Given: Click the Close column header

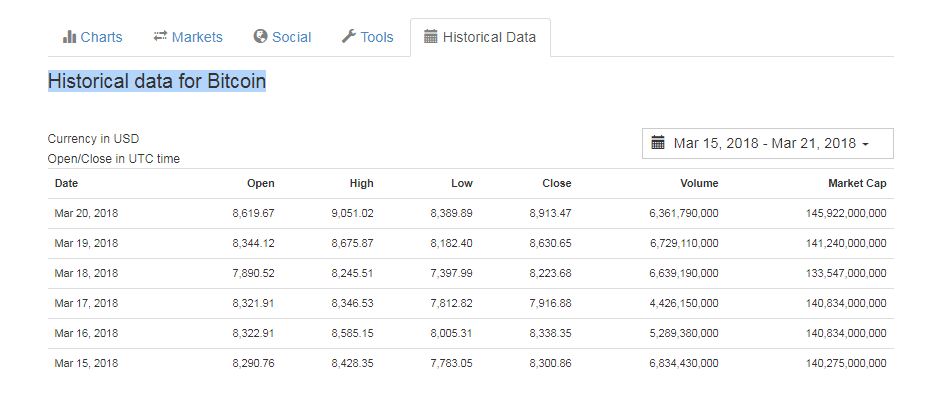Looking at the screenshot, I should (x=556, y=183).
